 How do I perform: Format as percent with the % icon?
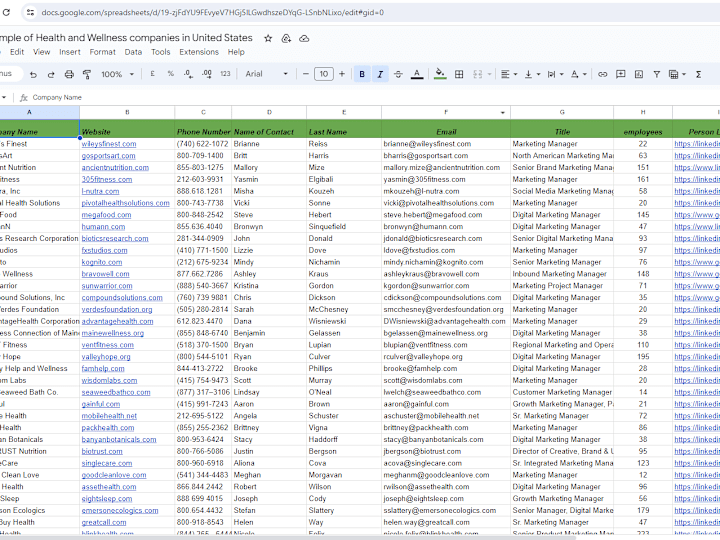[170, 74]
